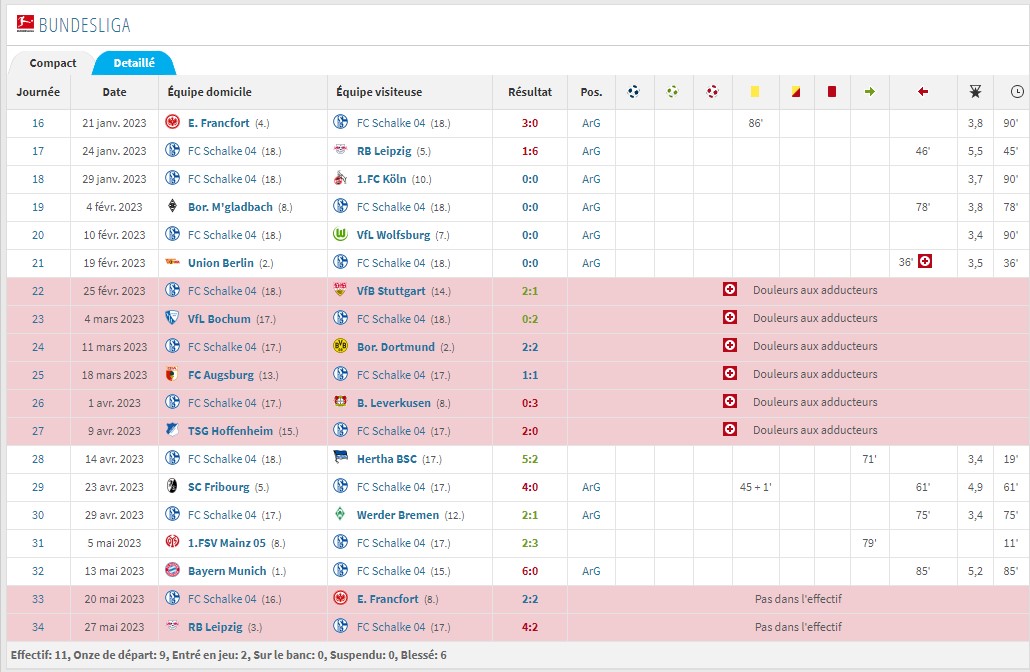Click the Équipe visiteuse column header
Image resolution: width=1030 pixels, height=672 pixels.
click(x=379, y=92)
